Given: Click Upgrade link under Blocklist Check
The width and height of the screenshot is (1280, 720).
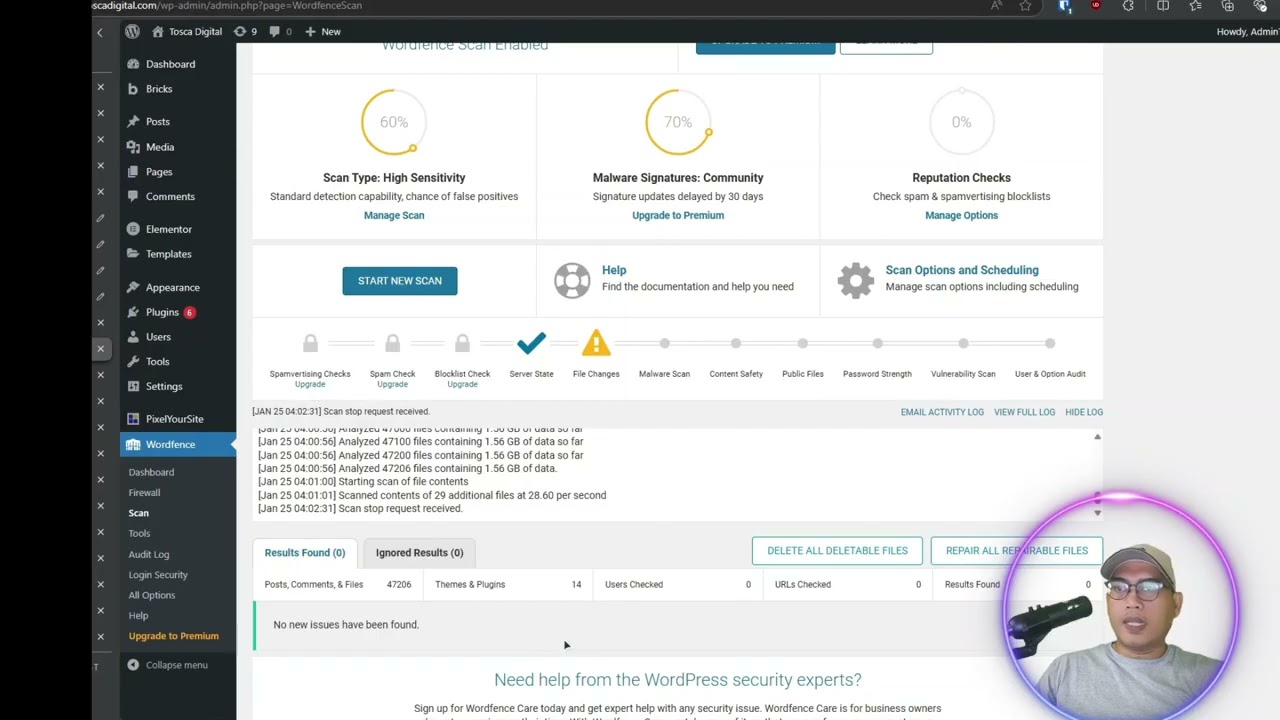Looking at the screenshot, I should [462, 384].
